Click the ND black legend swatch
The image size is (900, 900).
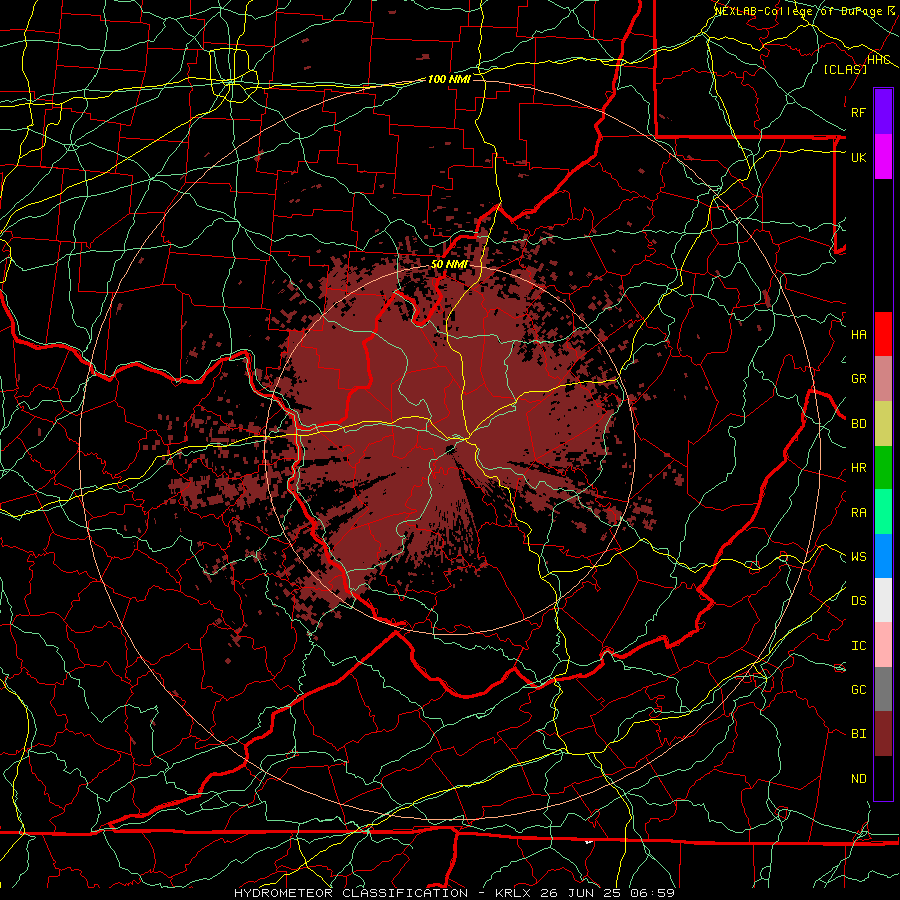(883, 778)
